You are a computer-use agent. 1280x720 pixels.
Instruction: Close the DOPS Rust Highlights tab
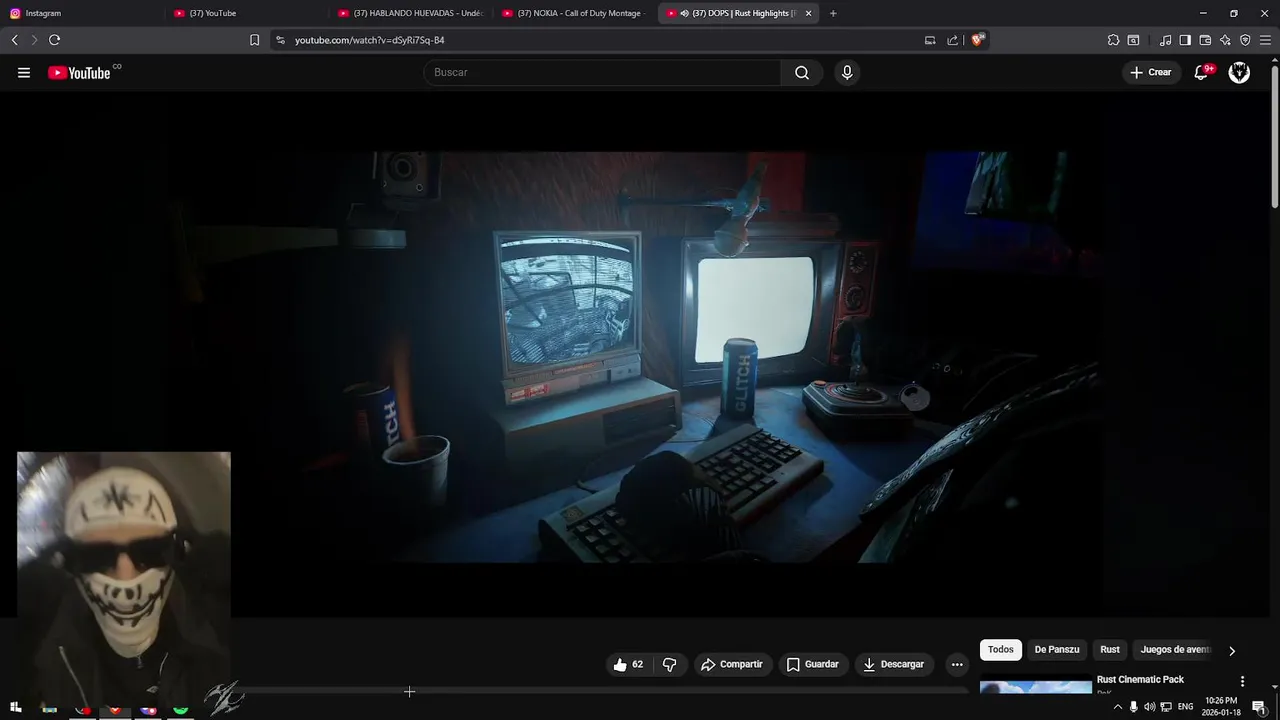808,13
